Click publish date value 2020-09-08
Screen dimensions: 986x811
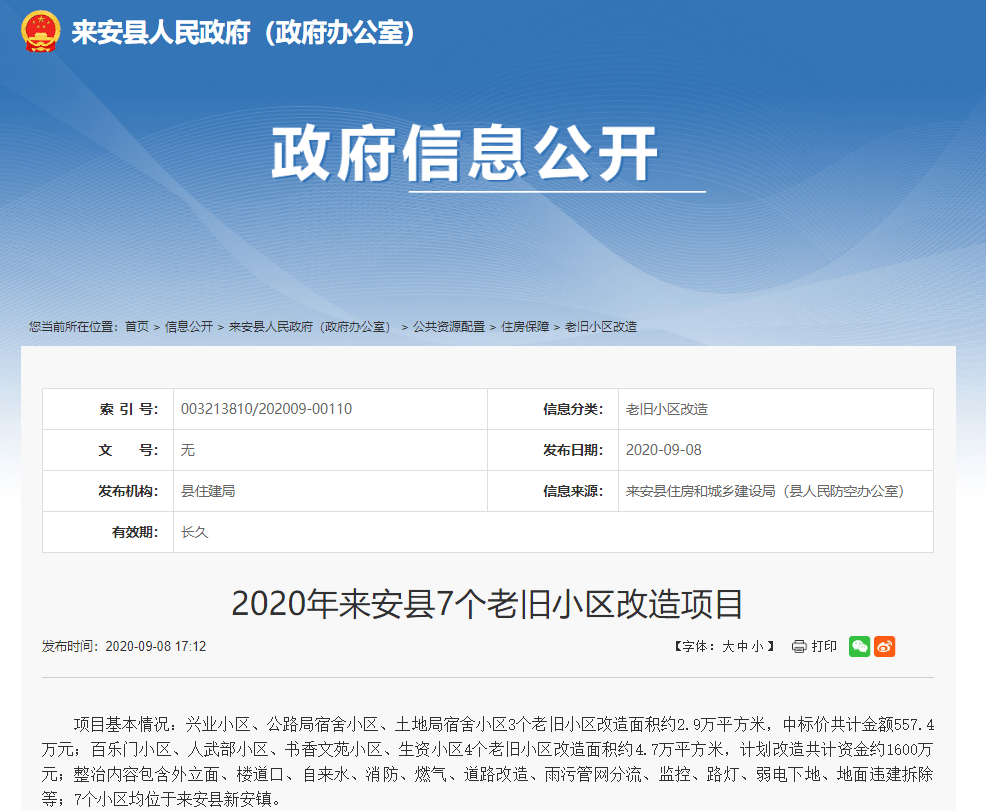click(663, 450)
